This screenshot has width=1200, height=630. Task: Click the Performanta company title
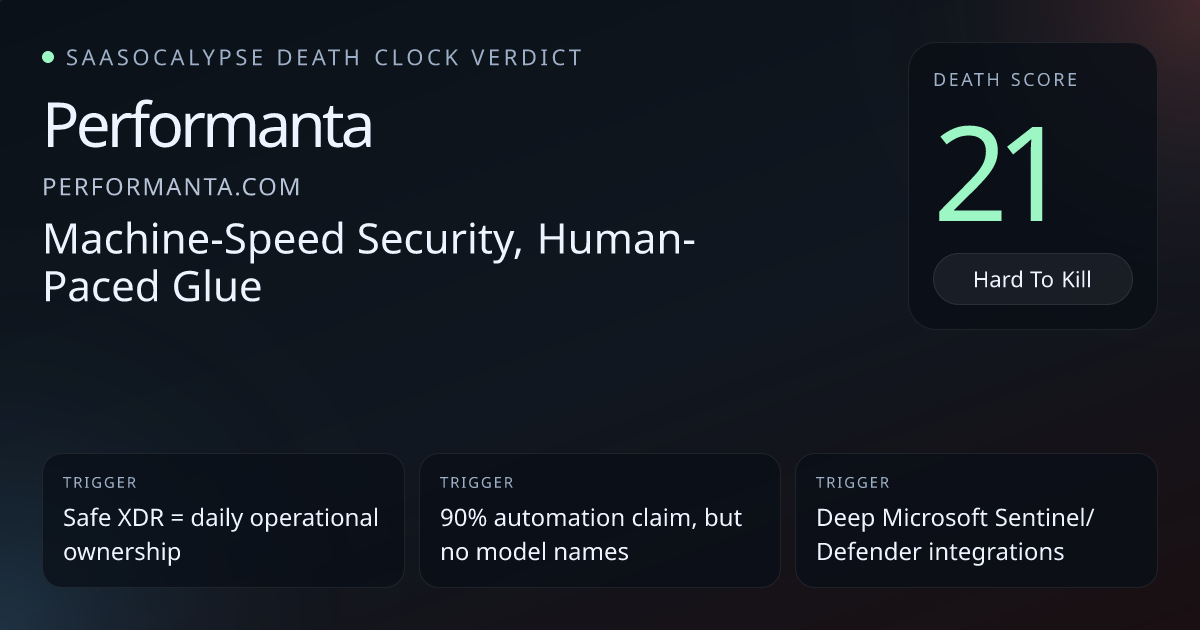(208, 126)
